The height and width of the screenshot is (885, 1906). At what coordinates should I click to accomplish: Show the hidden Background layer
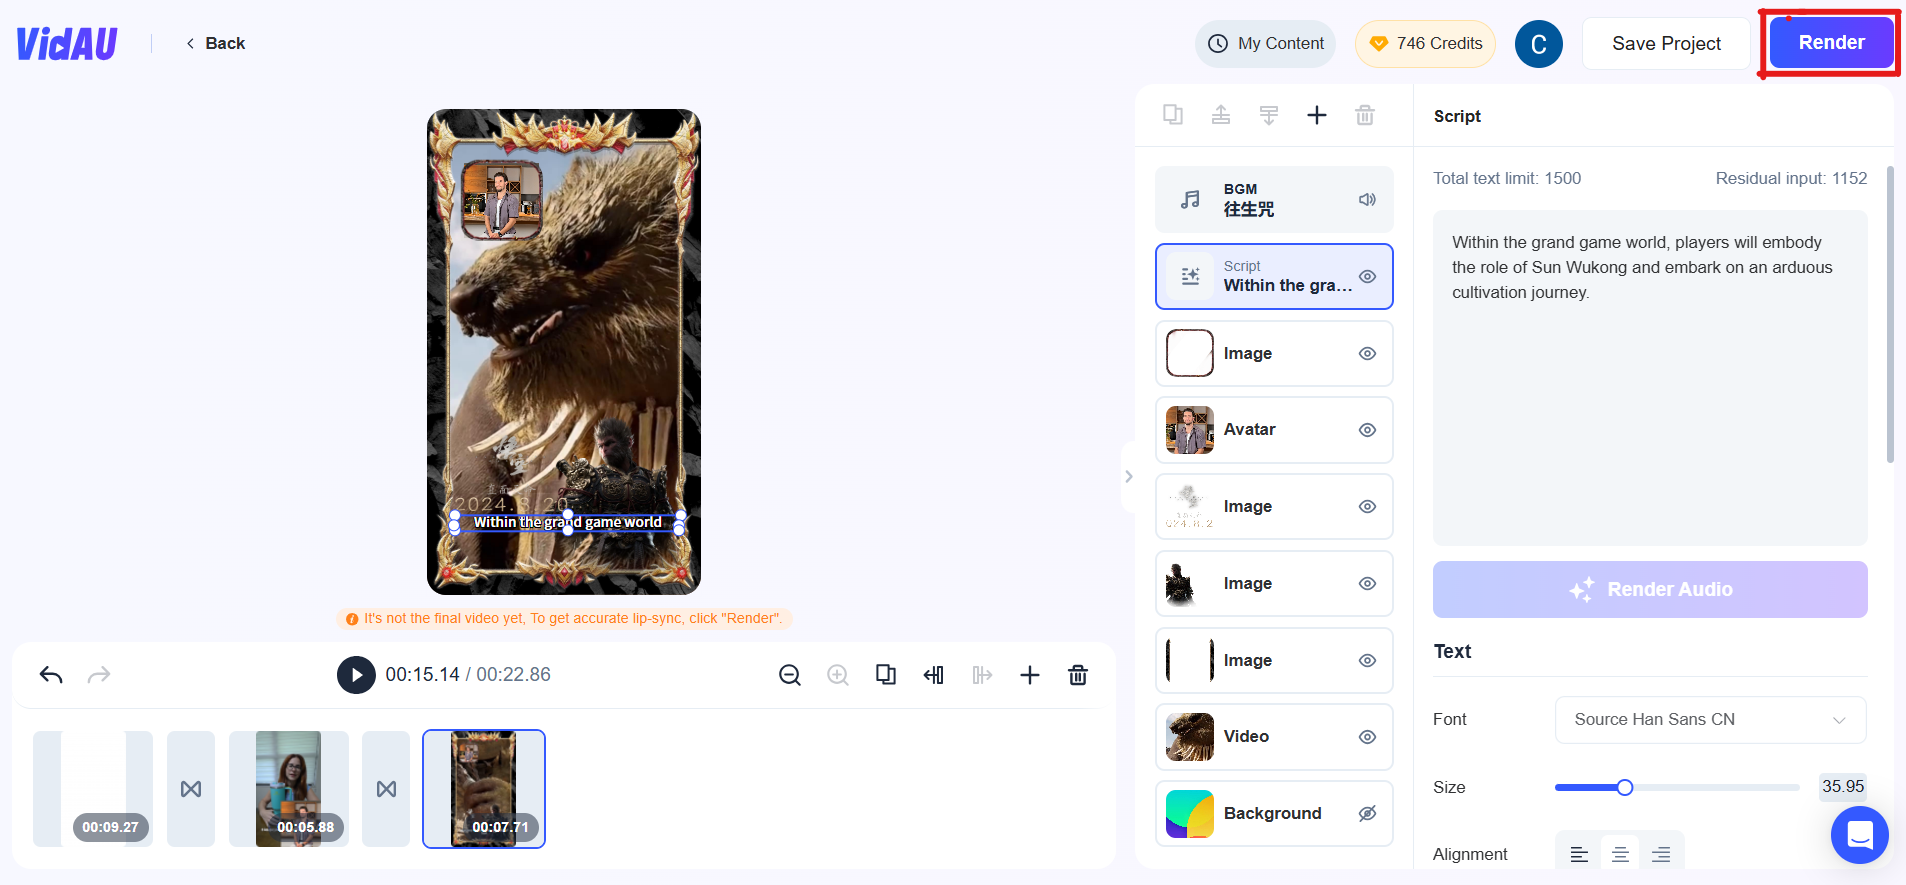tap(1367, 814)
